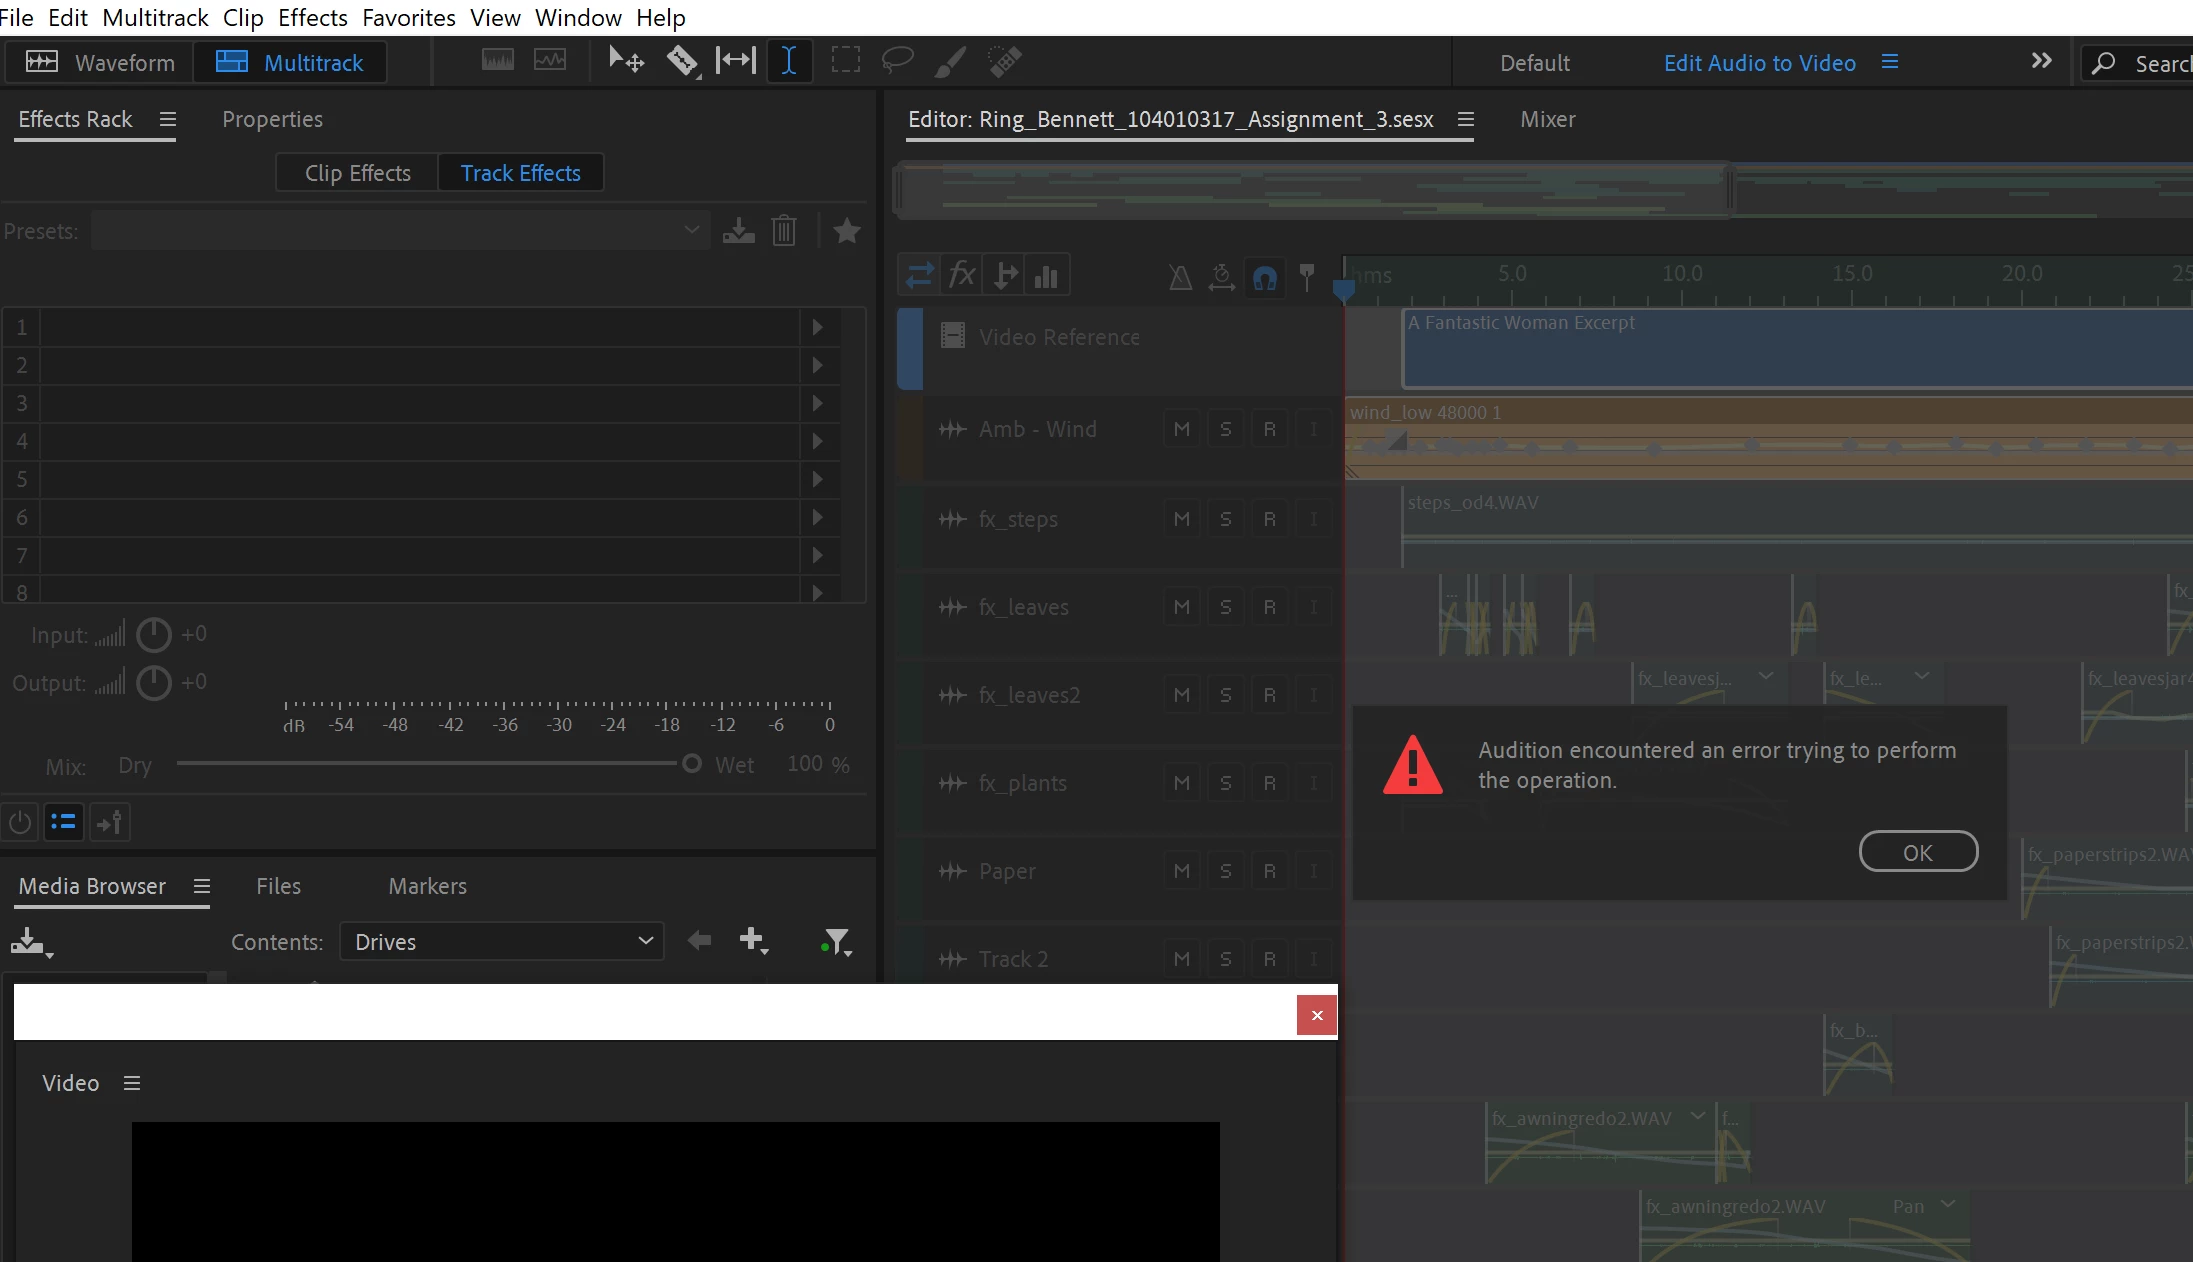Arm the fx_leaves track for record
Screen dimensions: 2193x1262
pos(1269,607)
